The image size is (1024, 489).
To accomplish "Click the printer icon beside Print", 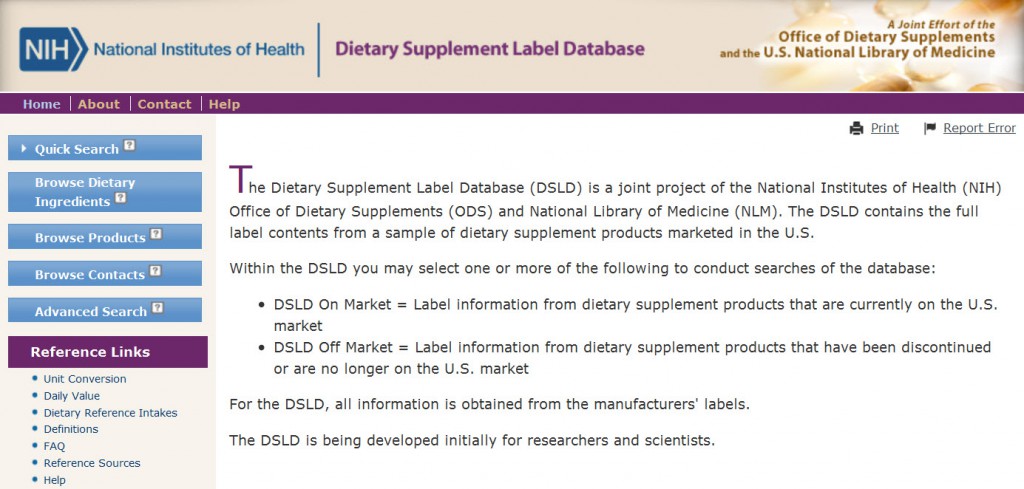I will click(856, 129).
